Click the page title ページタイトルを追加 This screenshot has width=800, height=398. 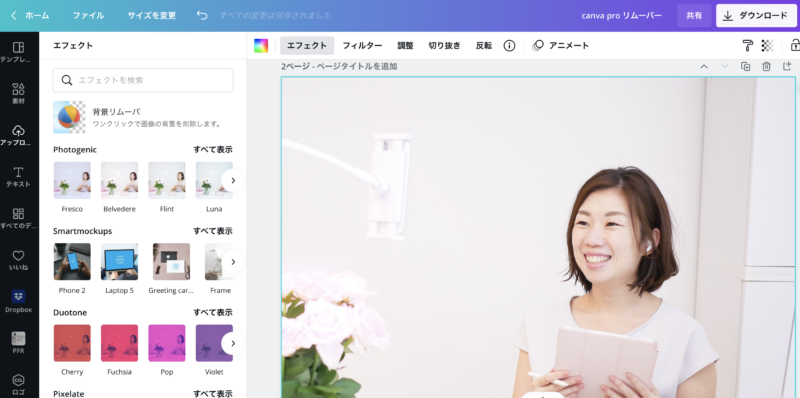click(x=357, y=66)
